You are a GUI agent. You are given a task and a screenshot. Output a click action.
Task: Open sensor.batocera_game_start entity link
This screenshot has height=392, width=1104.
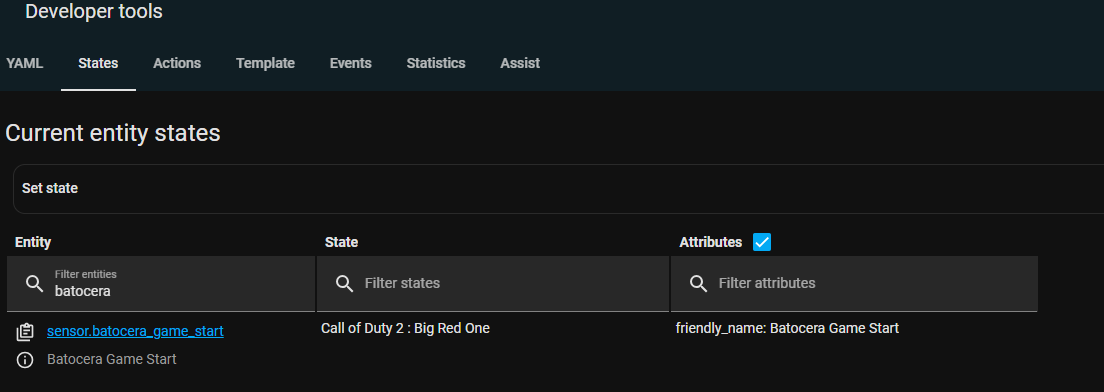pyautogui.click(x=135, y=331)
